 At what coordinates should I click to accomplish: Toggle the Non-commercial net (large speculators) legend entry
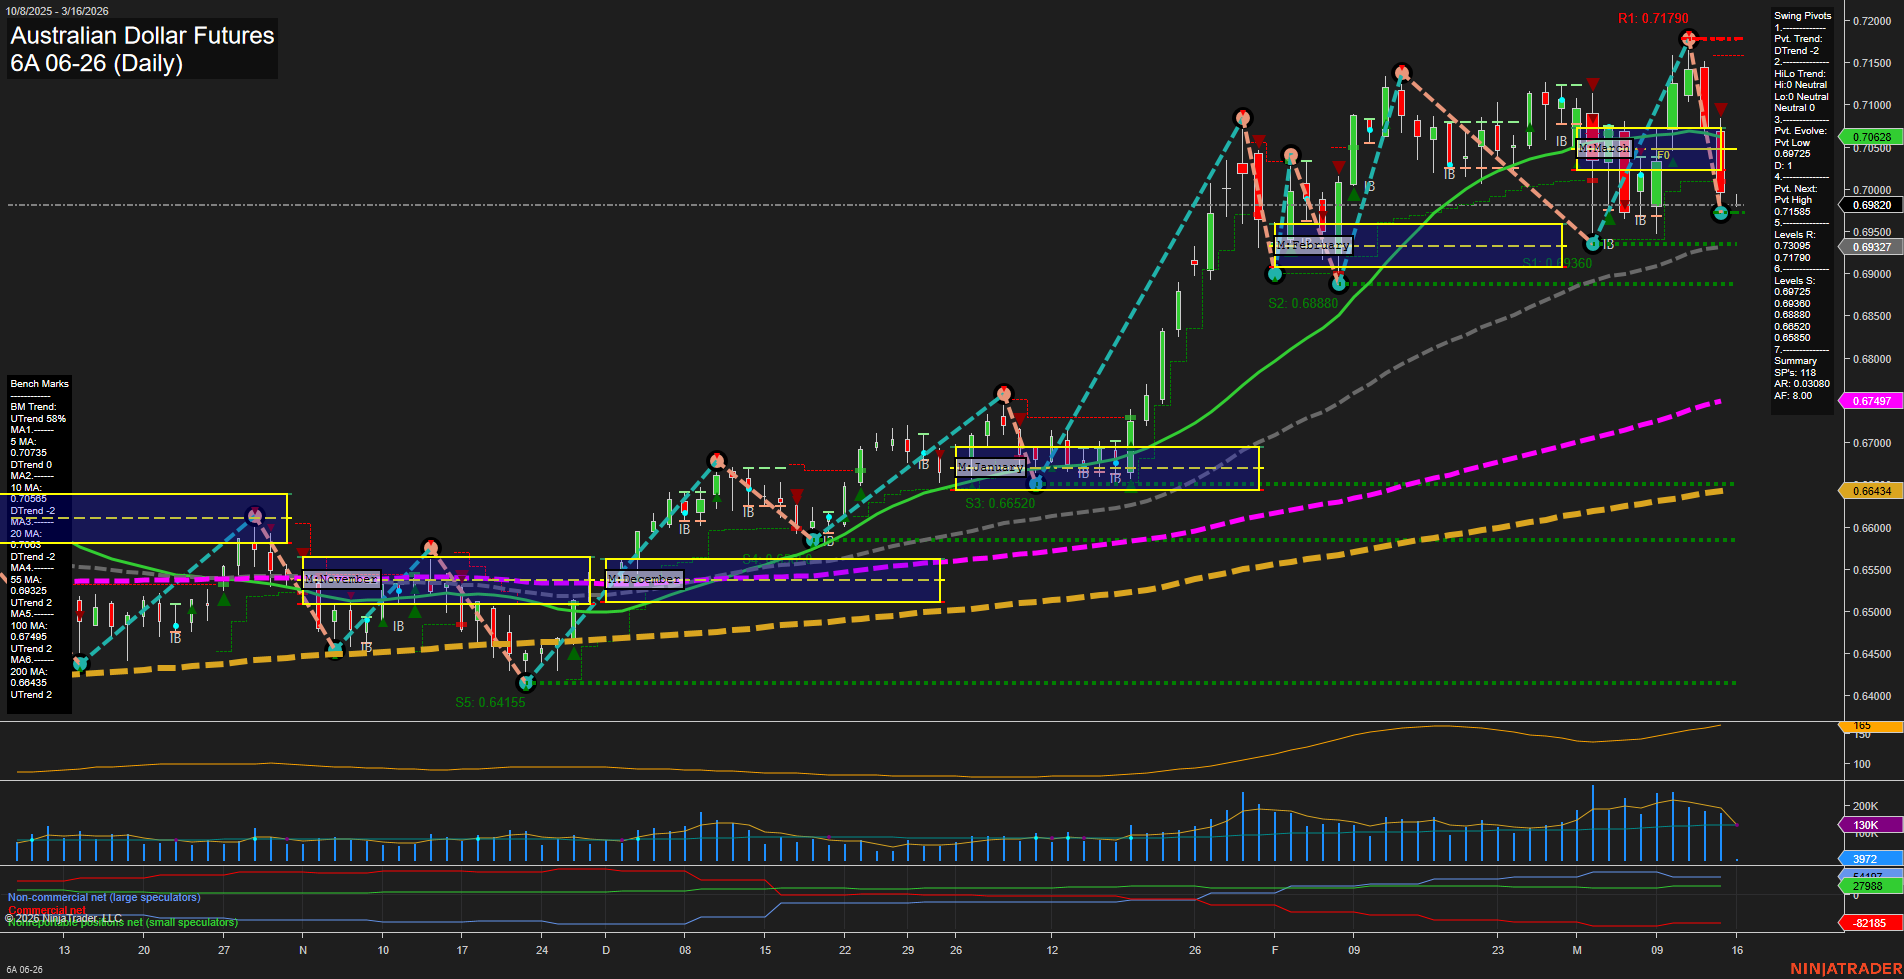103,897
